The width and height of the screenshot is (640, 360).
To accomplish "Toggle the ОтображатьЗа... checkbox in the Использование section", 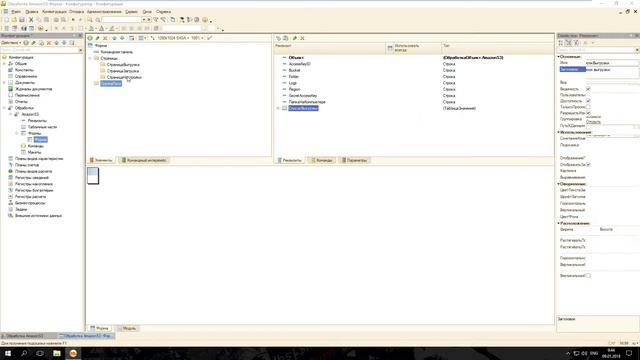I will click(x=588, y=164).
